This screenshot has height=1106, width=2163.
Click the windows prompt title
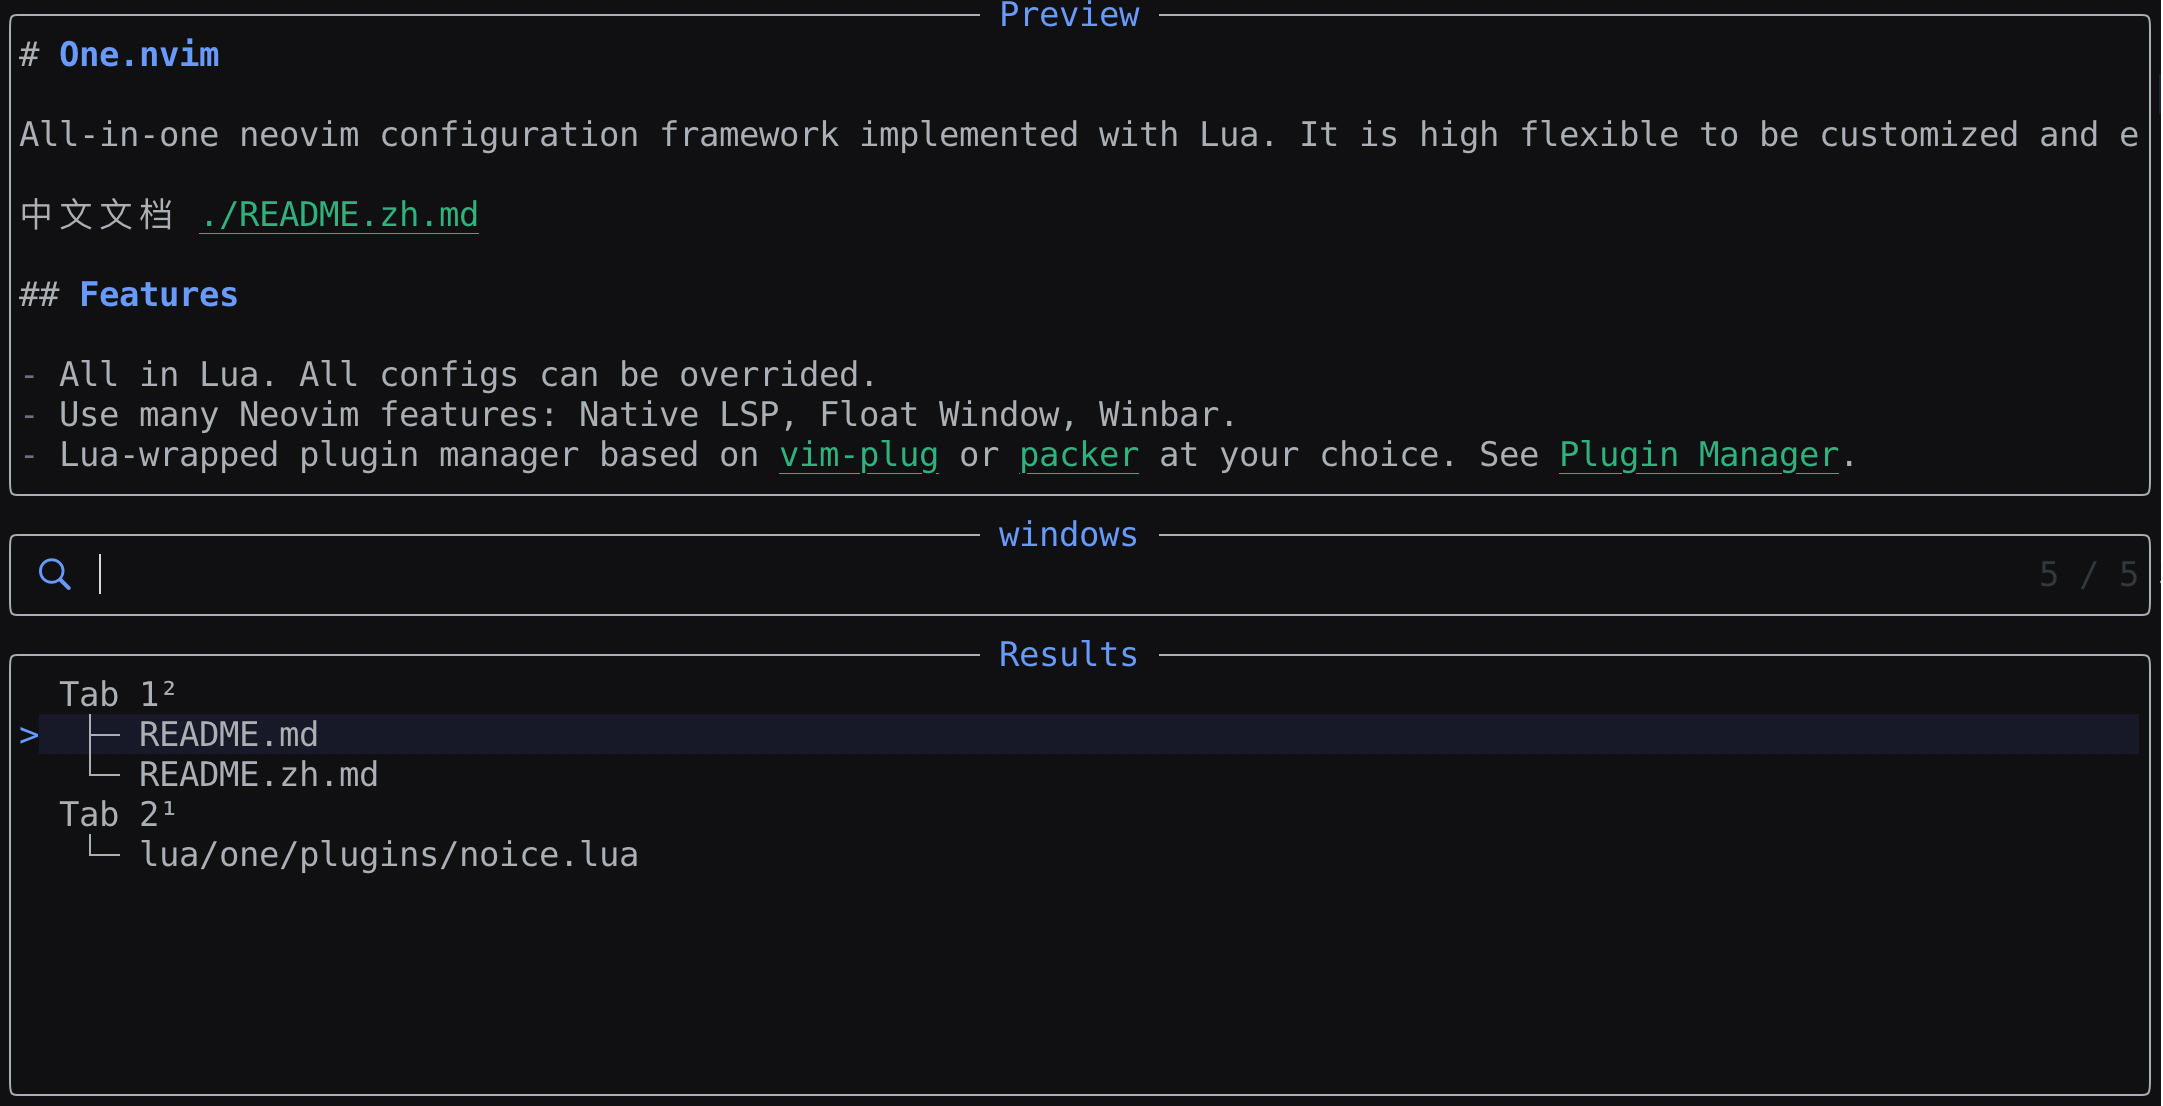click(x=1068, y=535)
